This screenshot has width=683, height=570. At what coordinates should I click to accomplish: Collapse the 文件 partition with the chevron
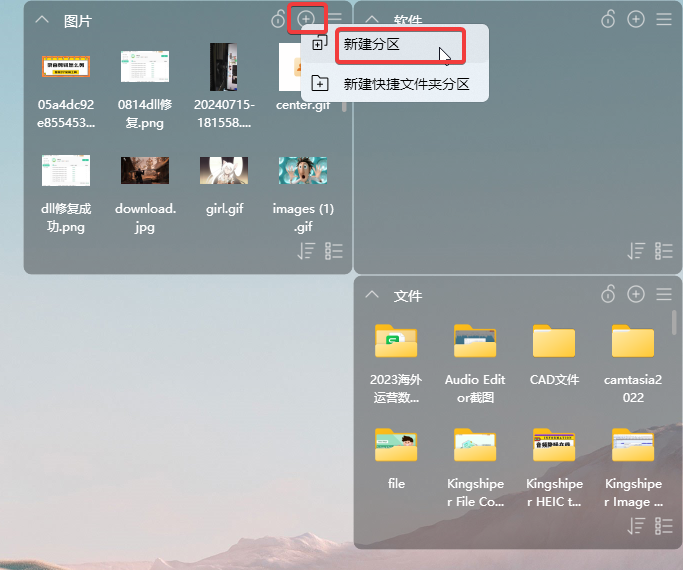(x=372, y=295)
